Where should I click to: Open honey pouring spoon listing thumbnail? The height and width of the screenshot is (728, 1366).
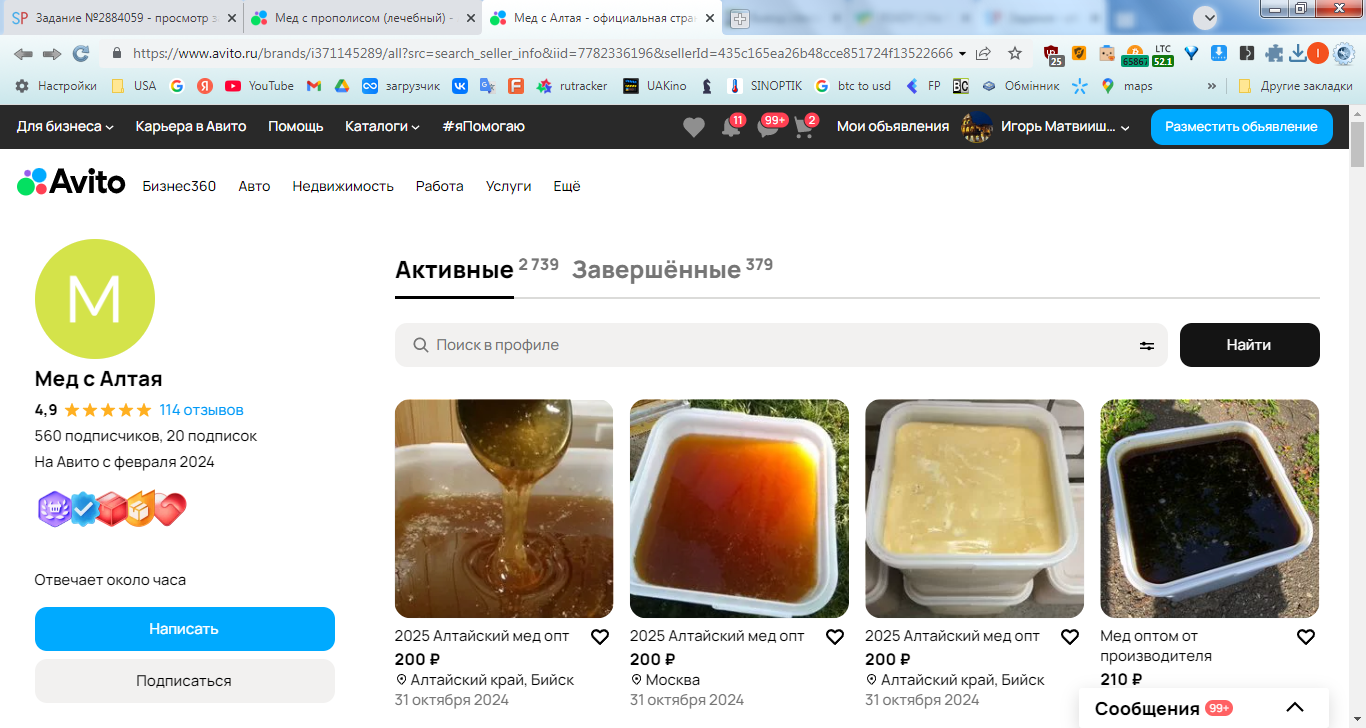(504, 509)
